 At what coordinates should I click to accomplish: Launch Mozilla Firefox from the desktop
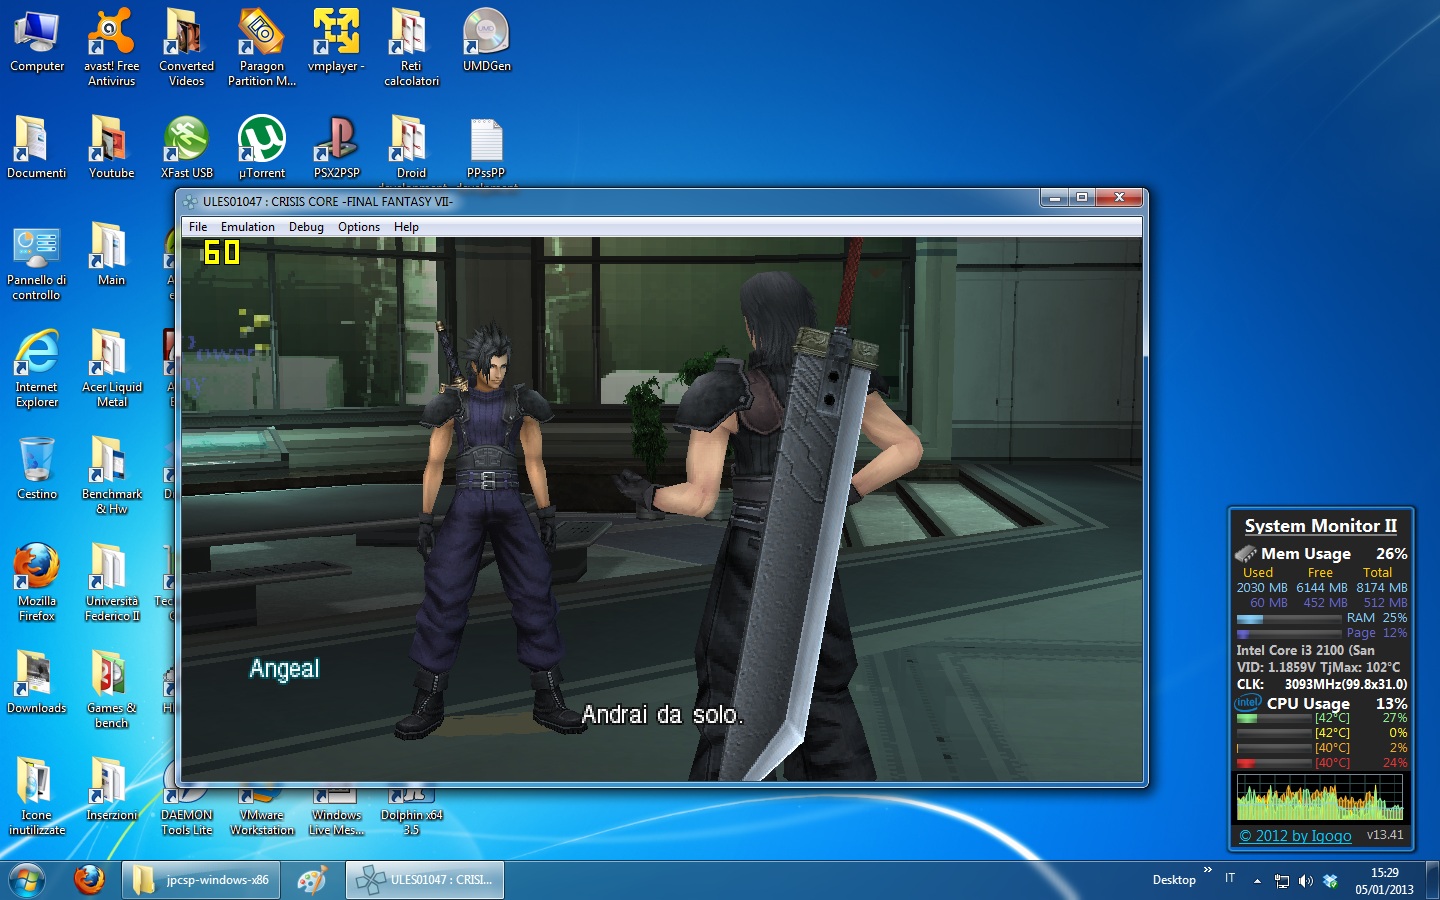[37, 568]
